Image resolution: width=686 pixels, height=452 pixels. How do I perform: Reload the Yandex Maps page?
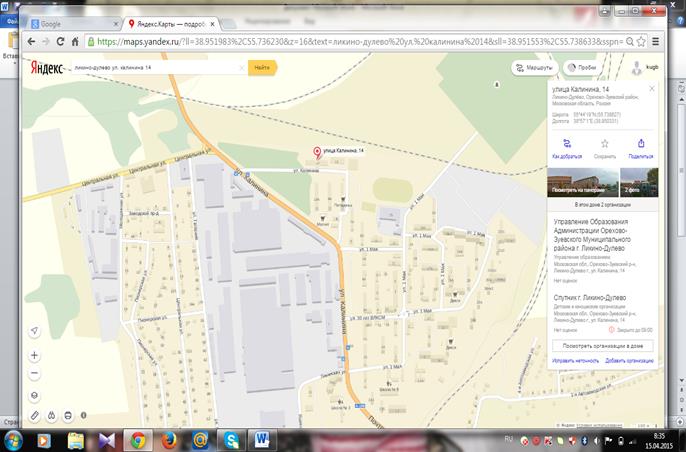[x=60, y=42]
